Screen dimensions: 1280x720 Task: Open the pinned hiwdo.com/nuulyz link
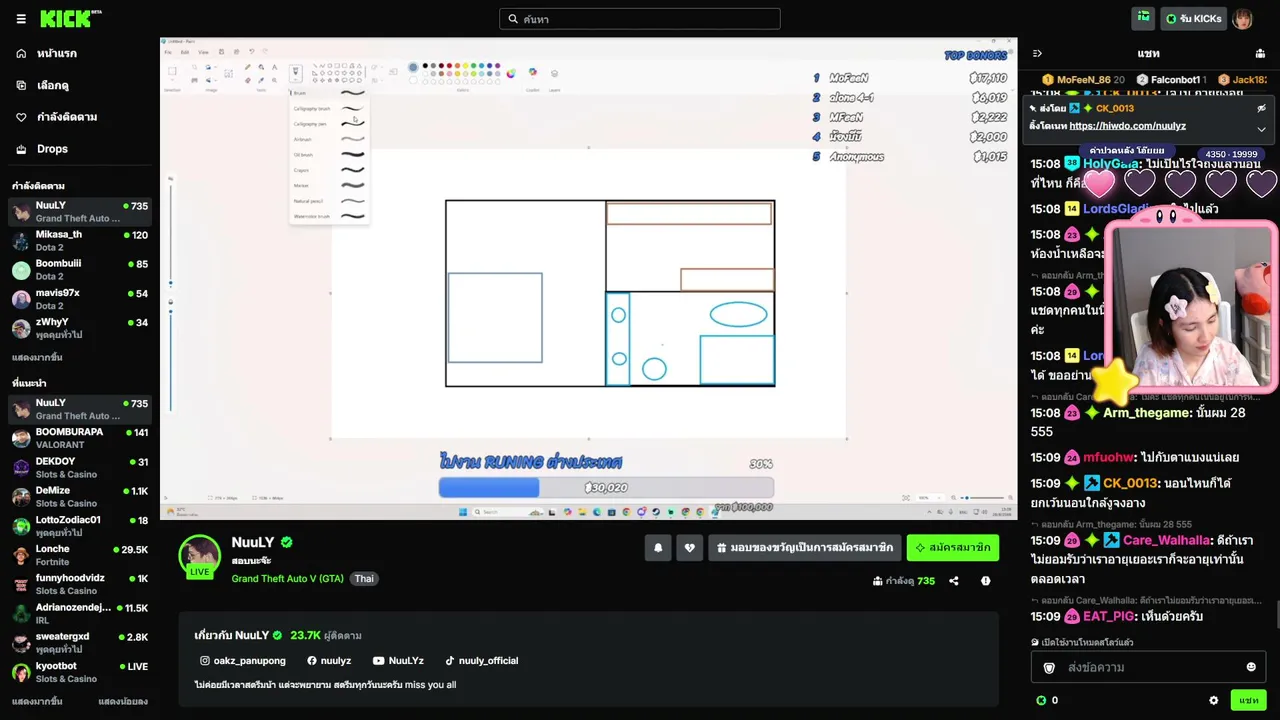pos(1127,126)
